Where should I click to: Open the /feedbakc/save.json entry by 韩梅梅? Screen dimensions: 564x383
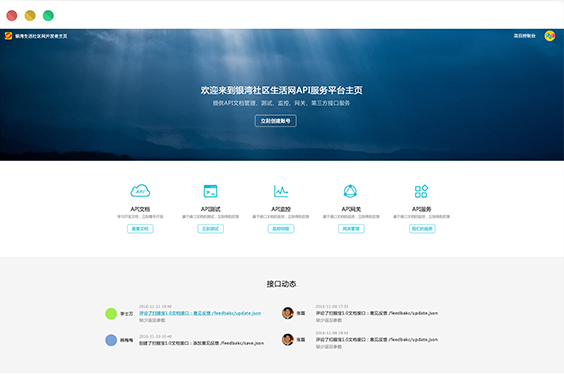coord(201,343)
